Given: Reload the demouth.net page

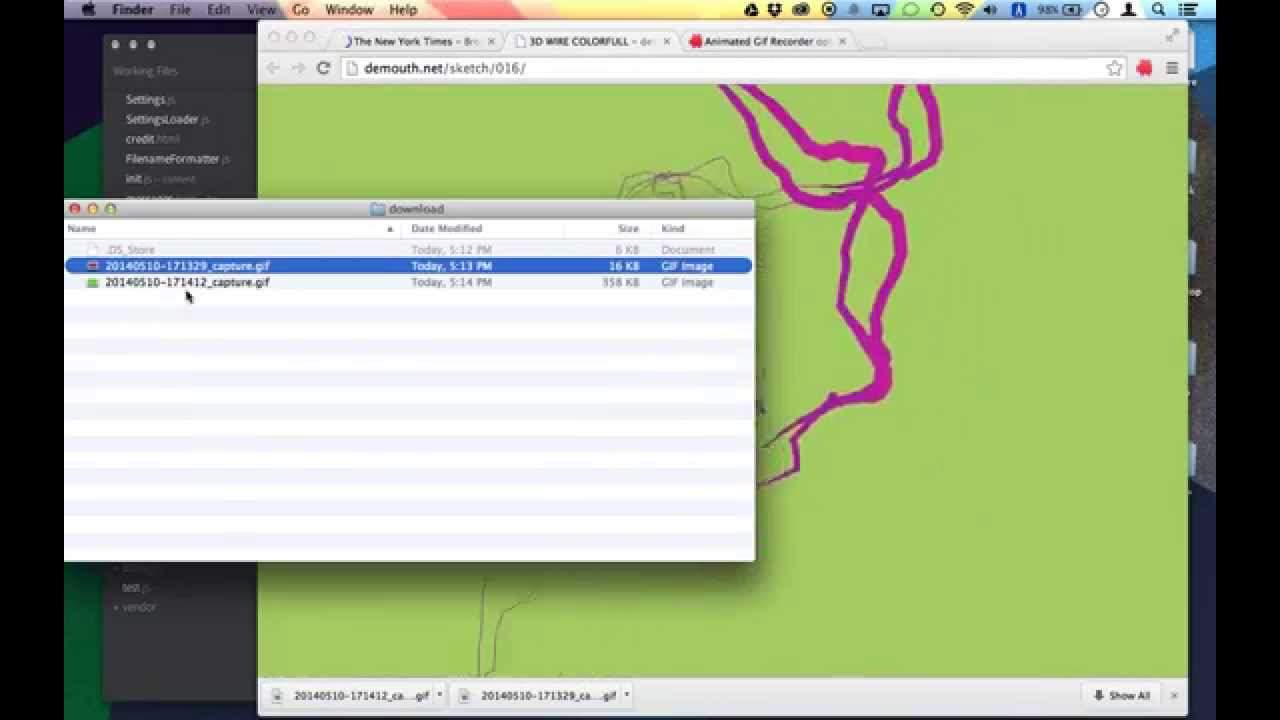Looking at the screenshot, I should tap(322, 68).
